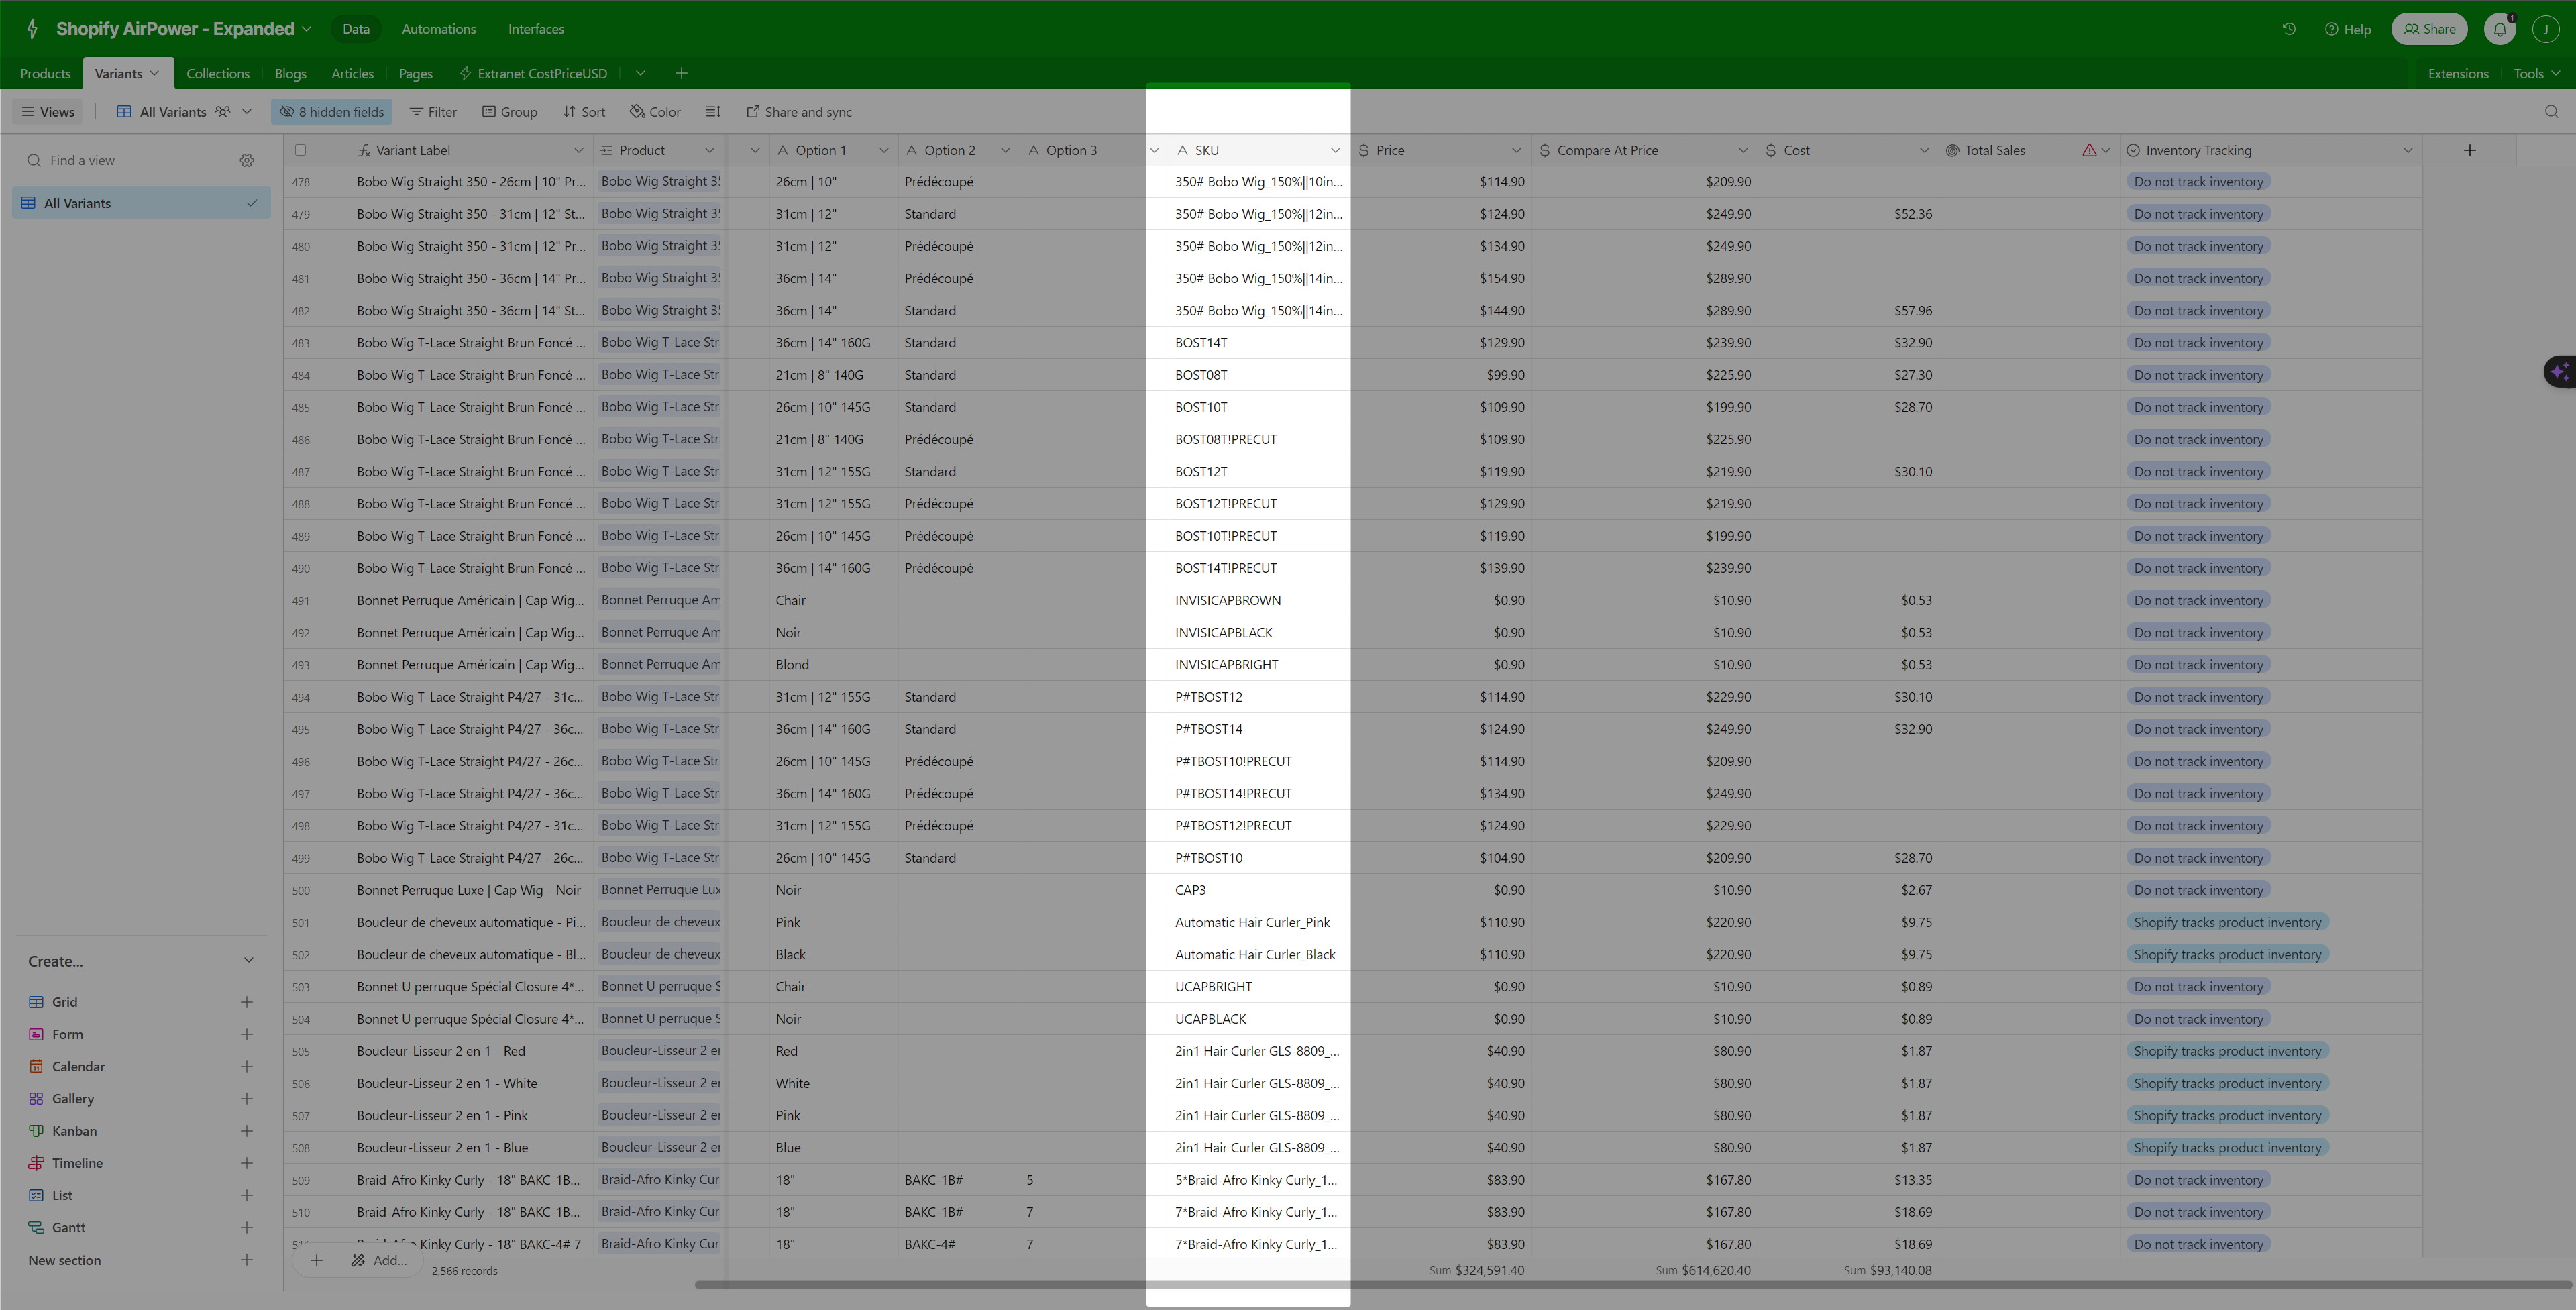
Task: Open the Color options button
Action: pyautogui.click(x=655, y=112)
